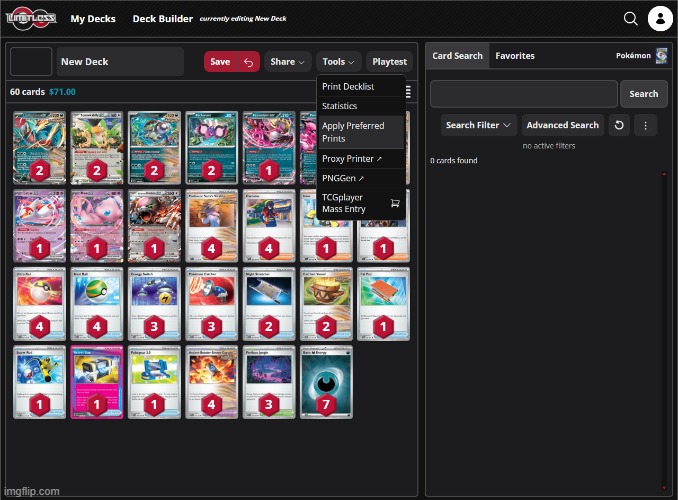Choose Apply Preferred Prints in the Tools menu
The image size is (678, 500).
click(361, 132)
